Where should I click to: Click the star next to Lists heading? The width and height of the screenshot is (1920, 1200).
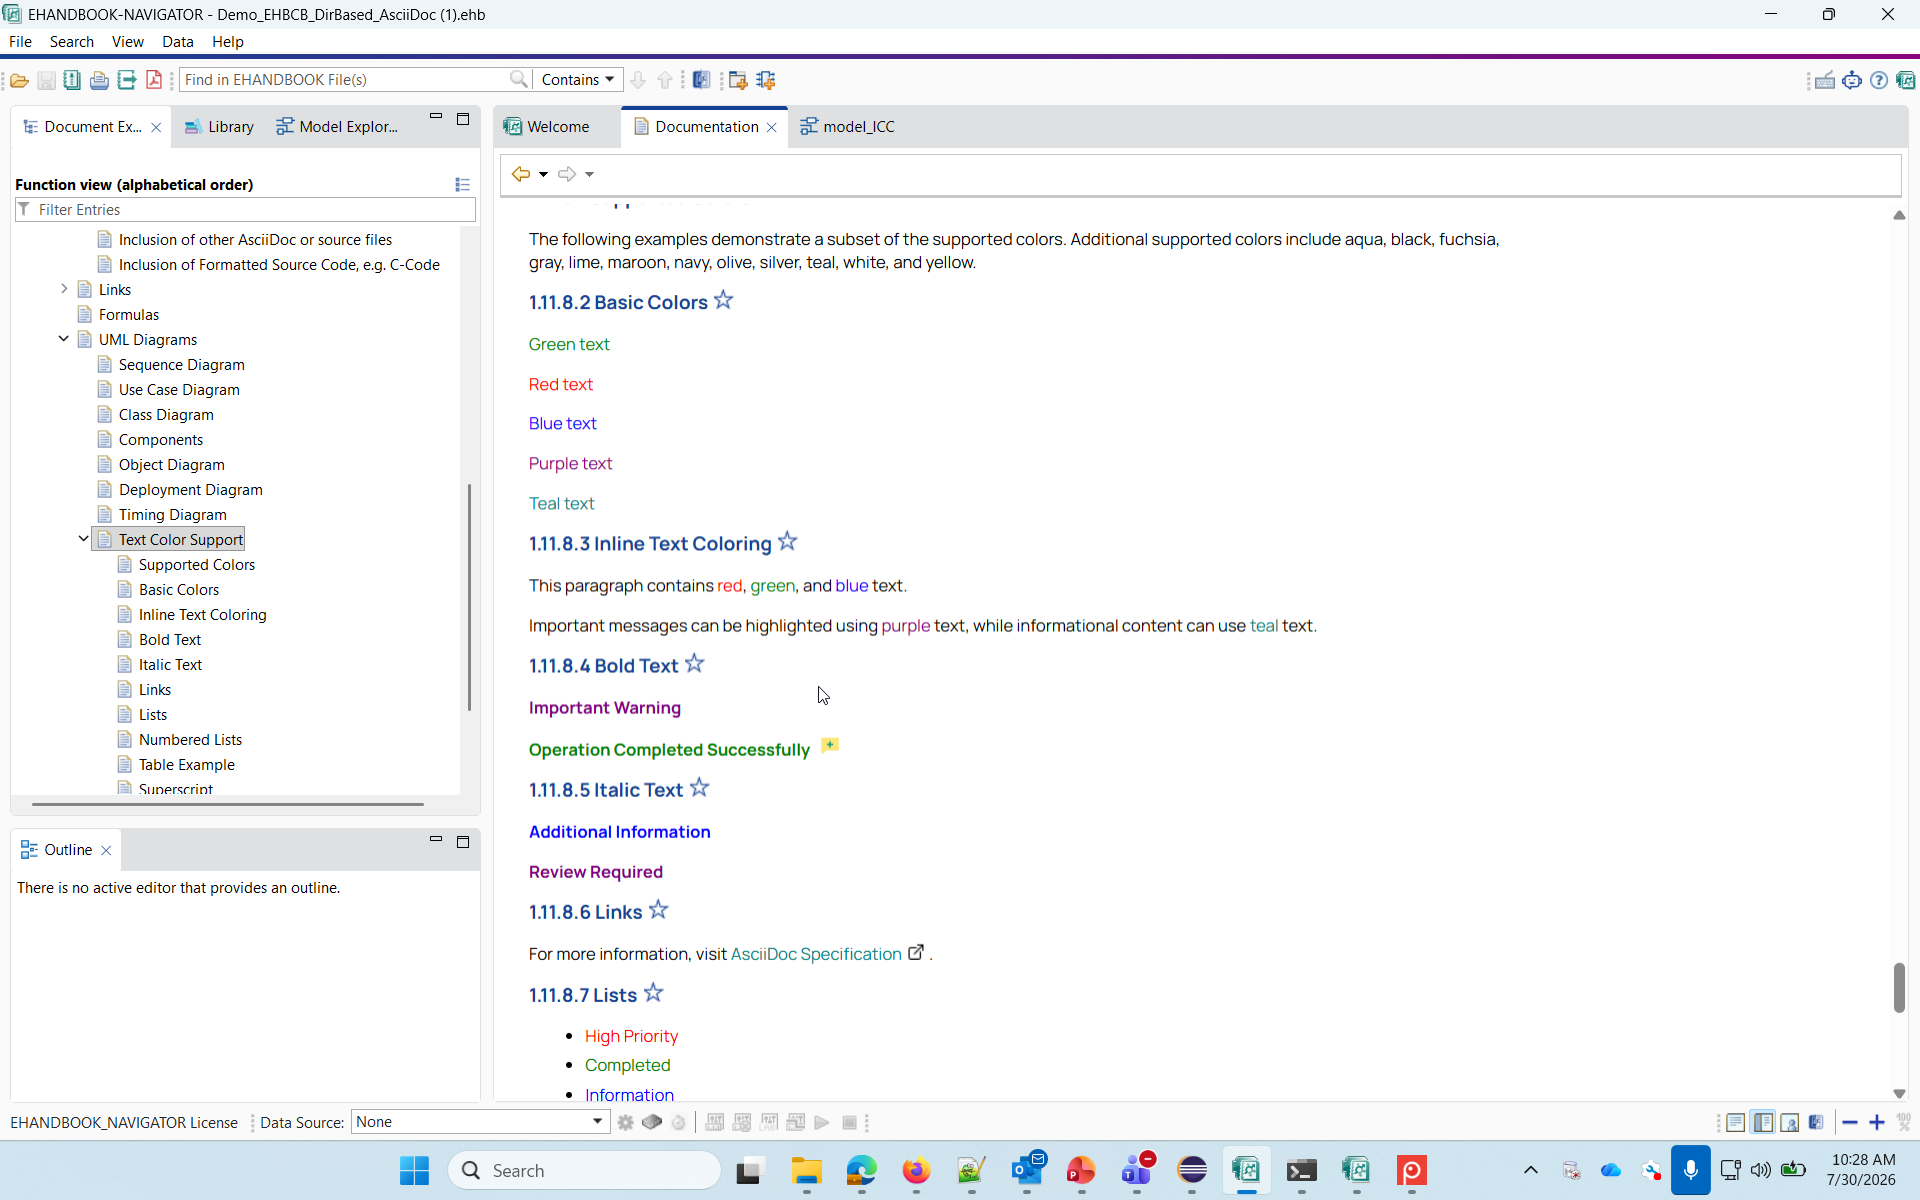pos(654,992)
